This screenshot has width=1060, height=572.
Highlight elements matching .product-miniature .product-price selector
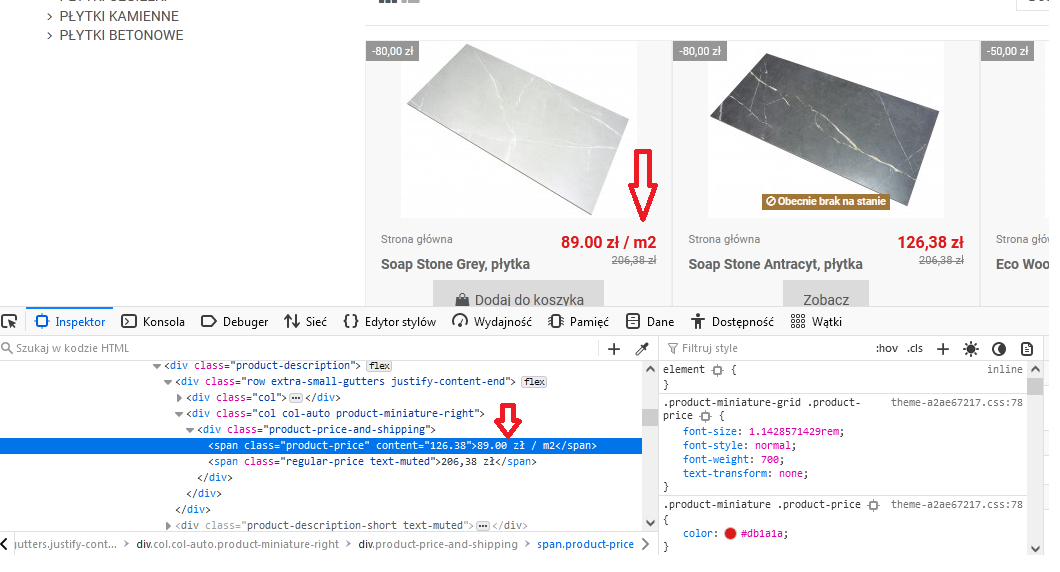(x=873, y=505)
